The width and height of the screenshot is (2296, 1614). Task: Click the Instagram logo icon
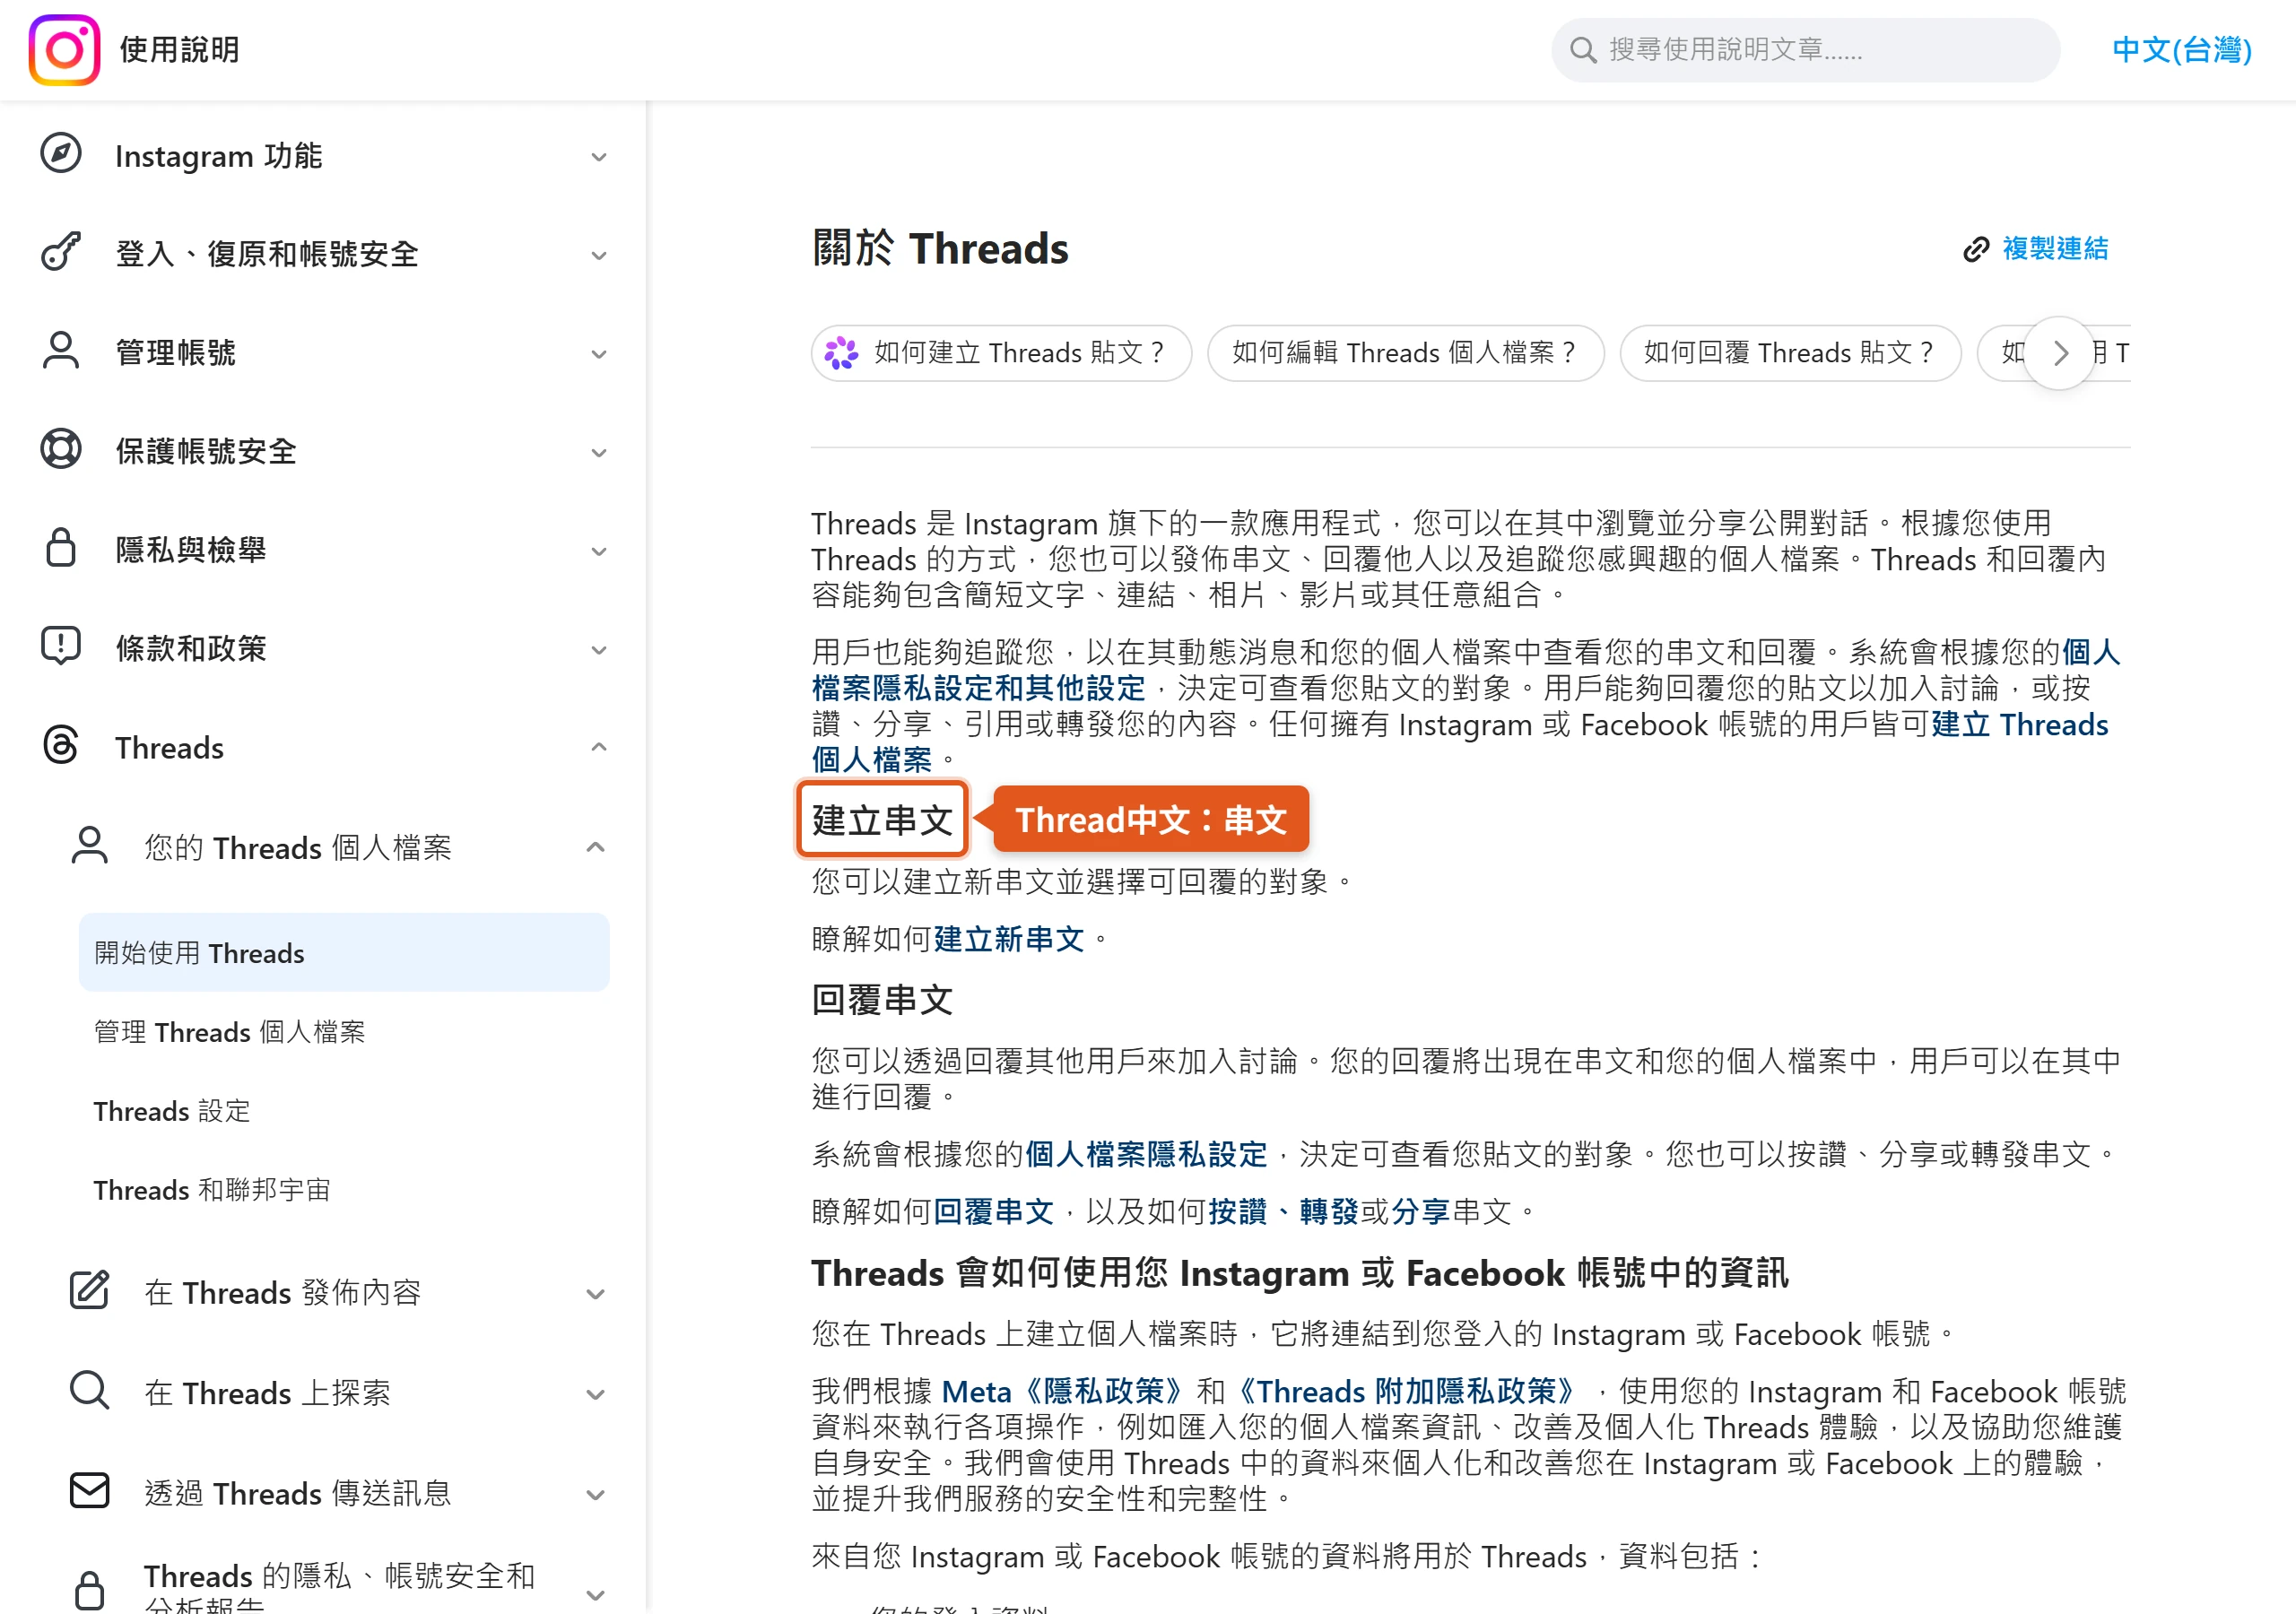coord(64,50)
